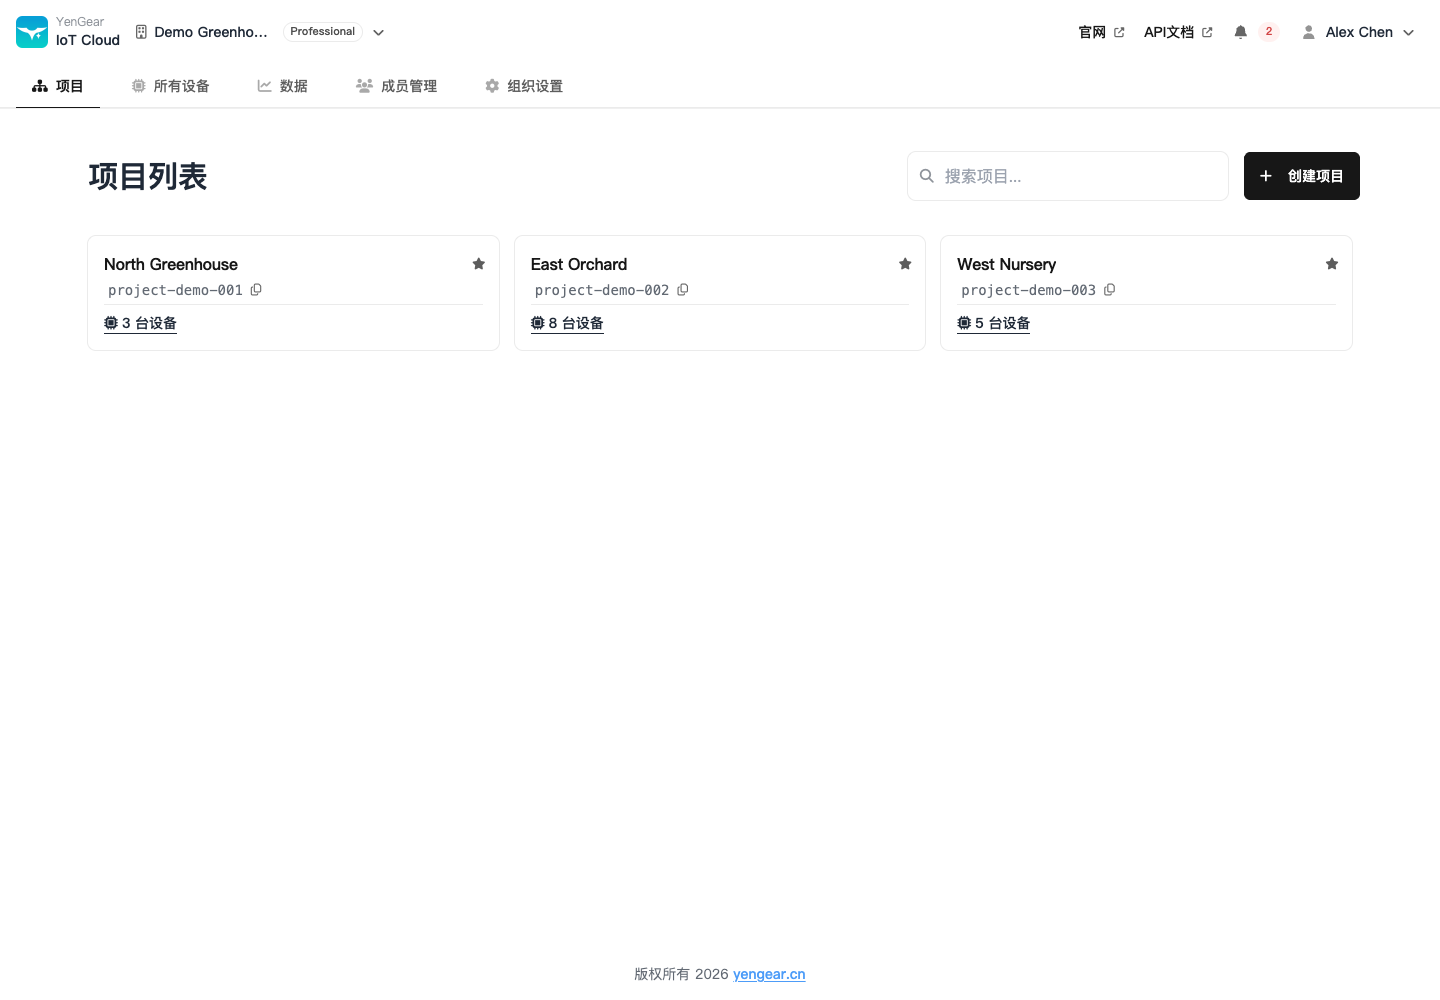Switch to the 项目 tab
This screenshot has height=1000, width=1440.
pos(58,86)
